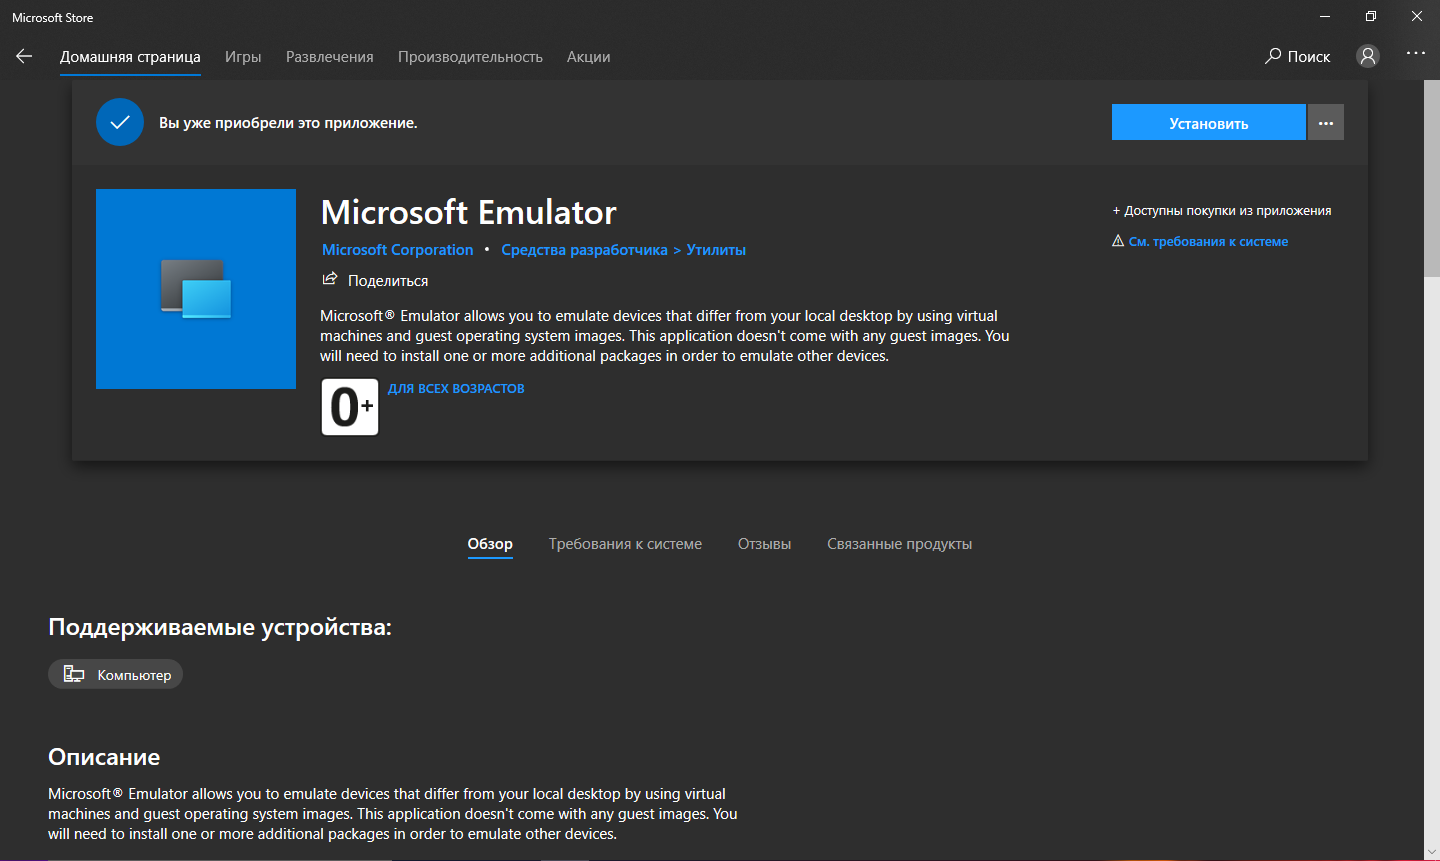Switch to the Игры tab
Image resolution: width=1440 pixels, height=861 pixels.
[x=243, y=57]
